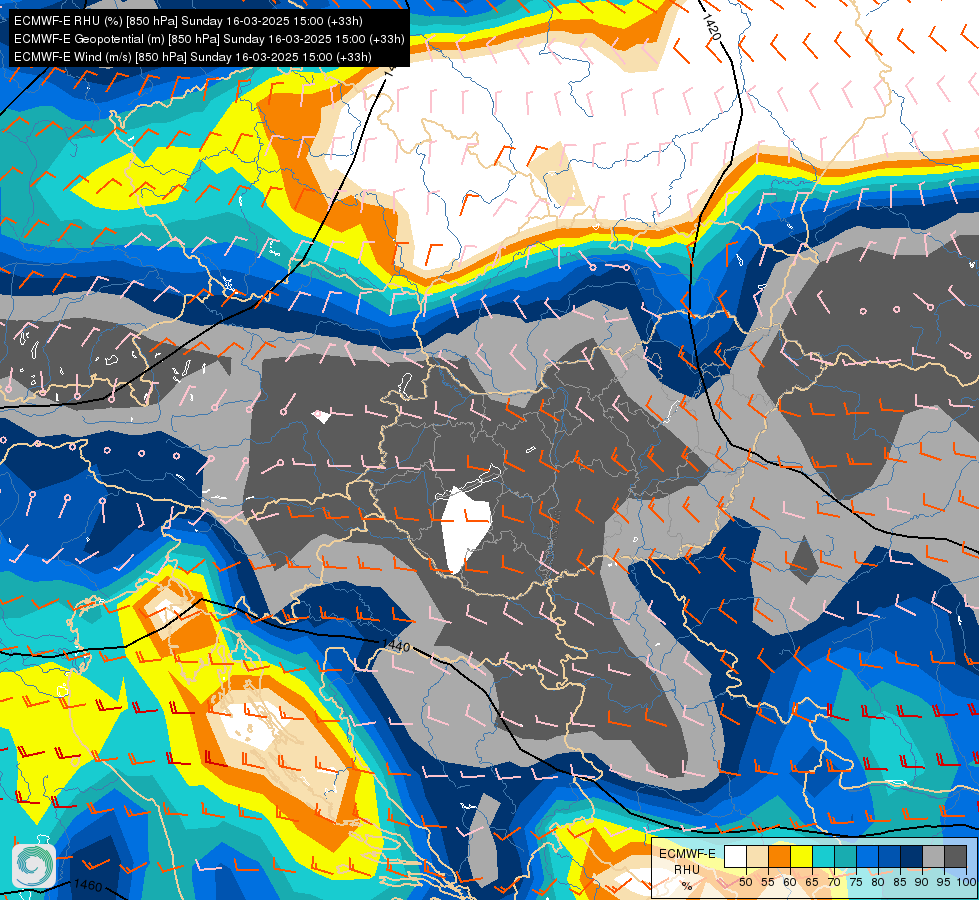Click the bright blue 75-80% legend swatch
Screen dimensions: 979x900
click(867, 856)
